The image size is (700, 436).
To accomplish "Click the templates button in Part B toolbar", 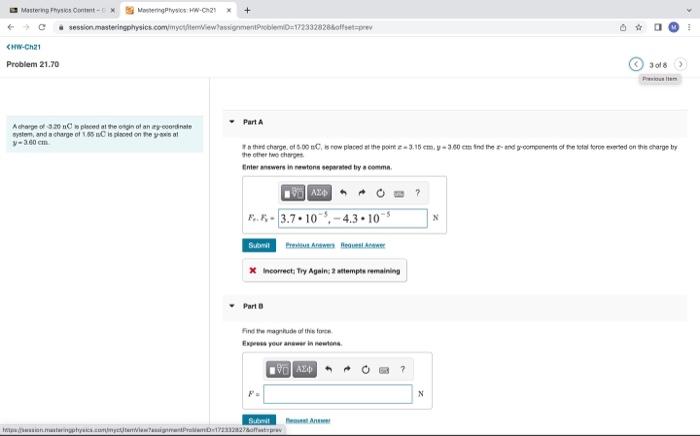I will click(278, 370).
